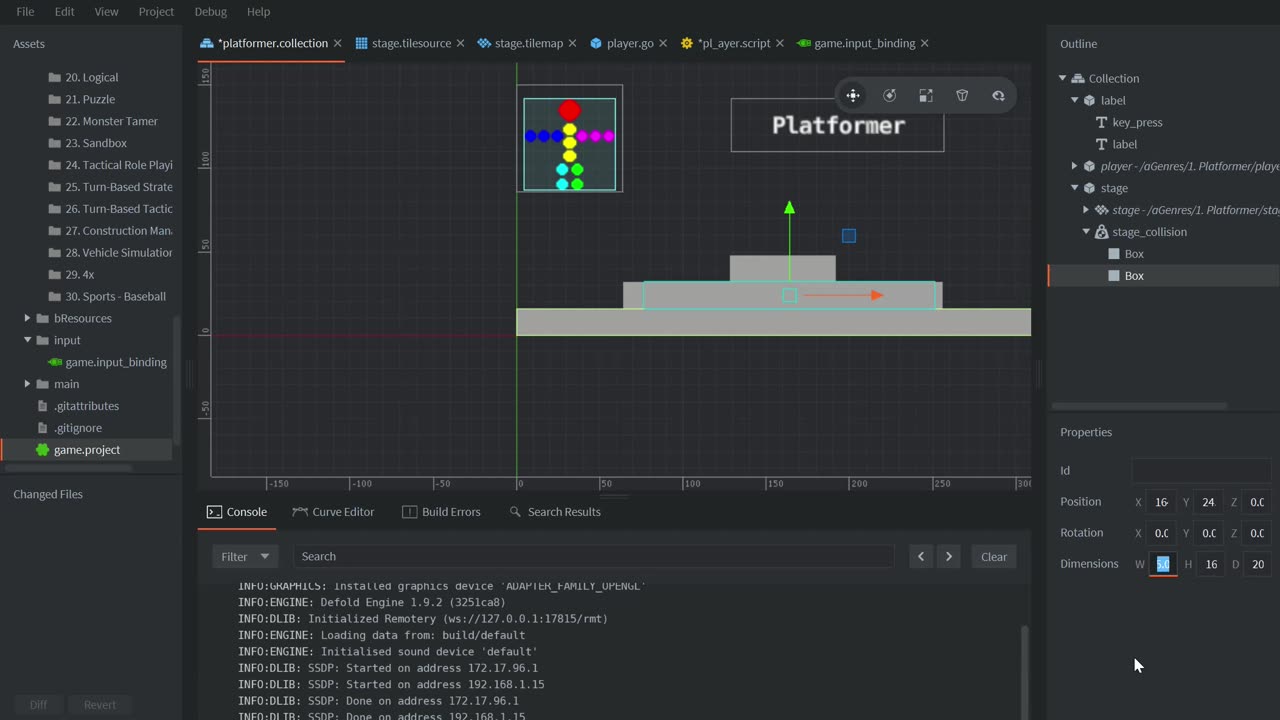
Task: Click the Search Results magnifier icon
Action: [515, 512]
